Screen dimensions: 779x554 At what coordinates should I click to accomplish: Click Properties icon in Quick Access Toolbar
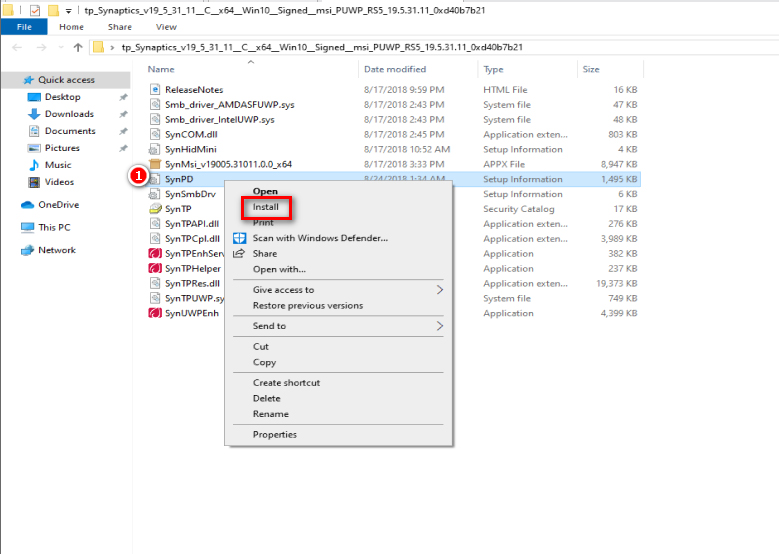coord(35,10)
